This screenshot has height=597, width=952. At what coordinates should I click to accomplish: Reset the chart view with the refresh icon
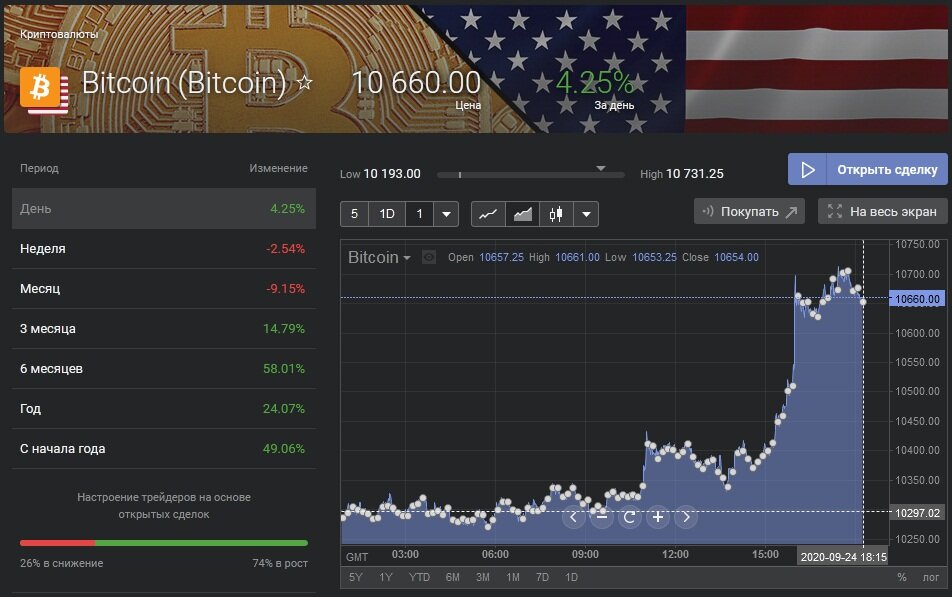point(629,517)
